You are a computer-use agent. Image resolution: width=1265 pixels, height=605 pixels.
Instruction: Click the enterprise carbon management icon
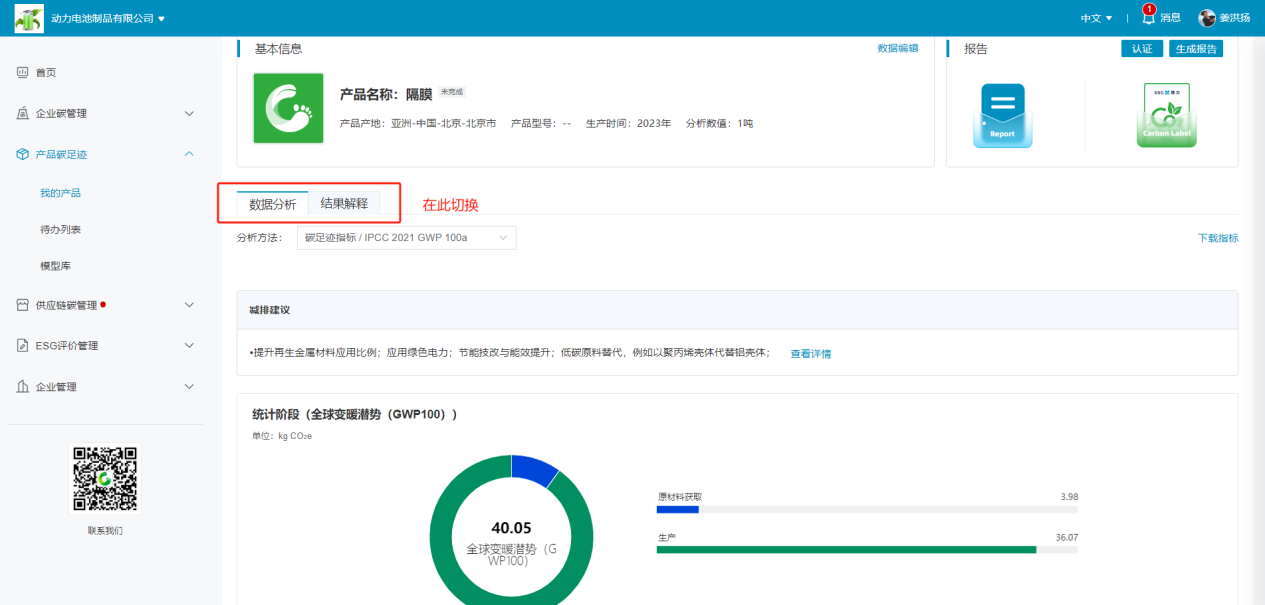(x=23, y=113)
